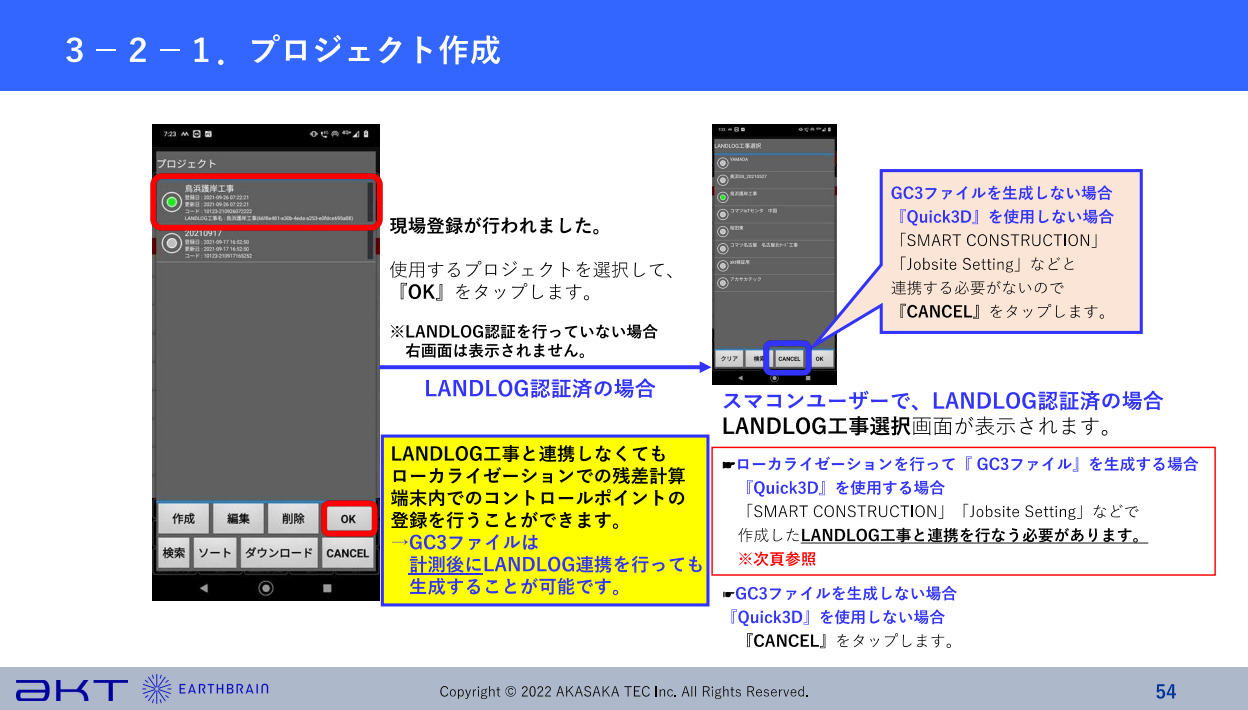Select the 20210917 project radio button
Image resolution: width=1248 pixels, height=710 pixels.
tap(172, 243)
